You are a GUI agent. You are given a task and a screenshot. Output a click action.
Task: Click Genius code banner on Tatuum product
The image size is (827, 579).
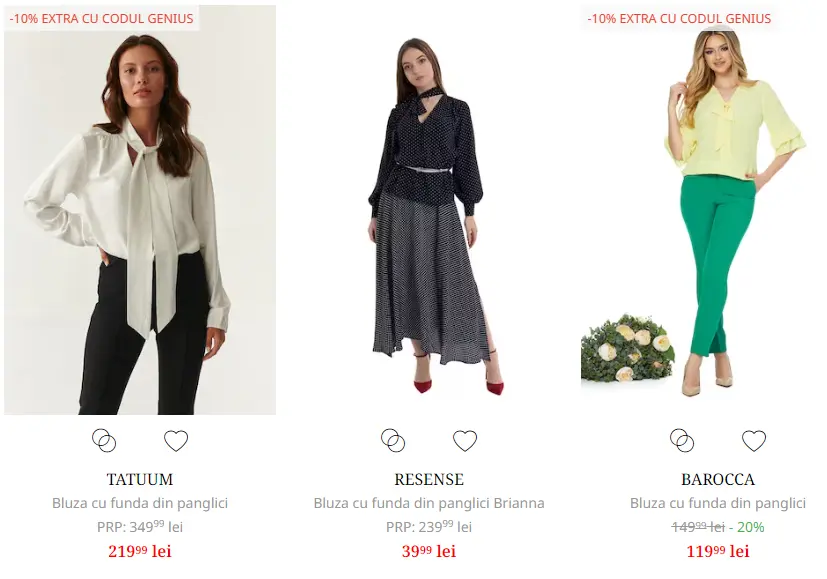click(x=102, y=18)
